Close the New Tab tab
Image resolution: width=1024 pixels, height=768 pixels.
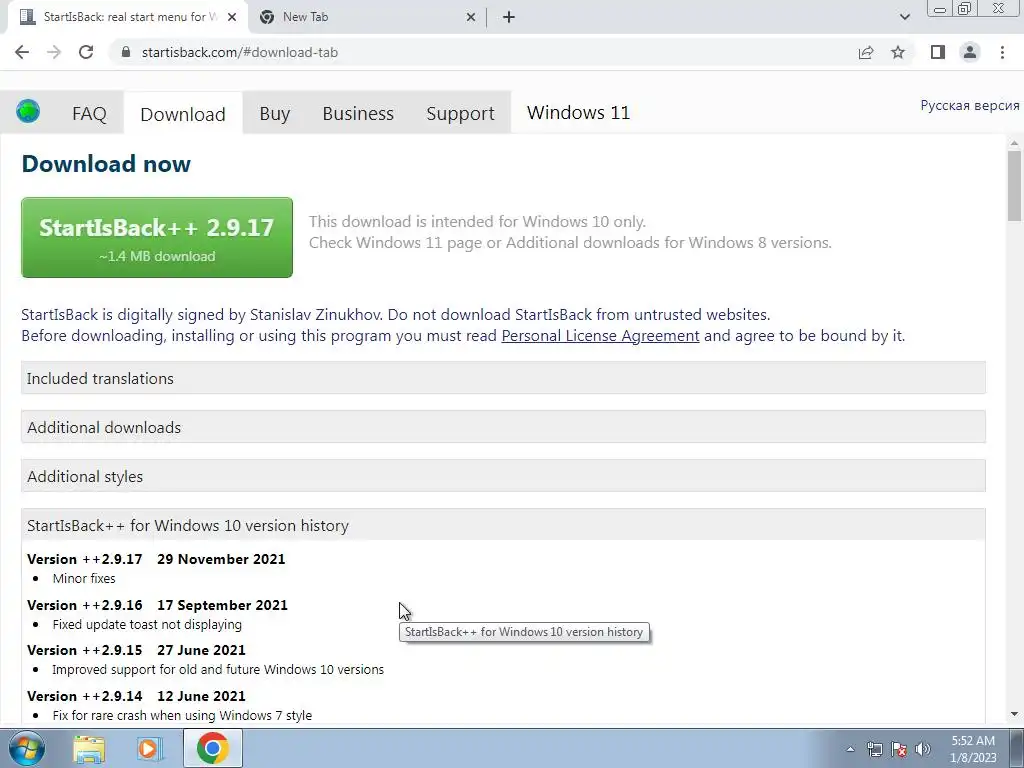click(471, 17)
